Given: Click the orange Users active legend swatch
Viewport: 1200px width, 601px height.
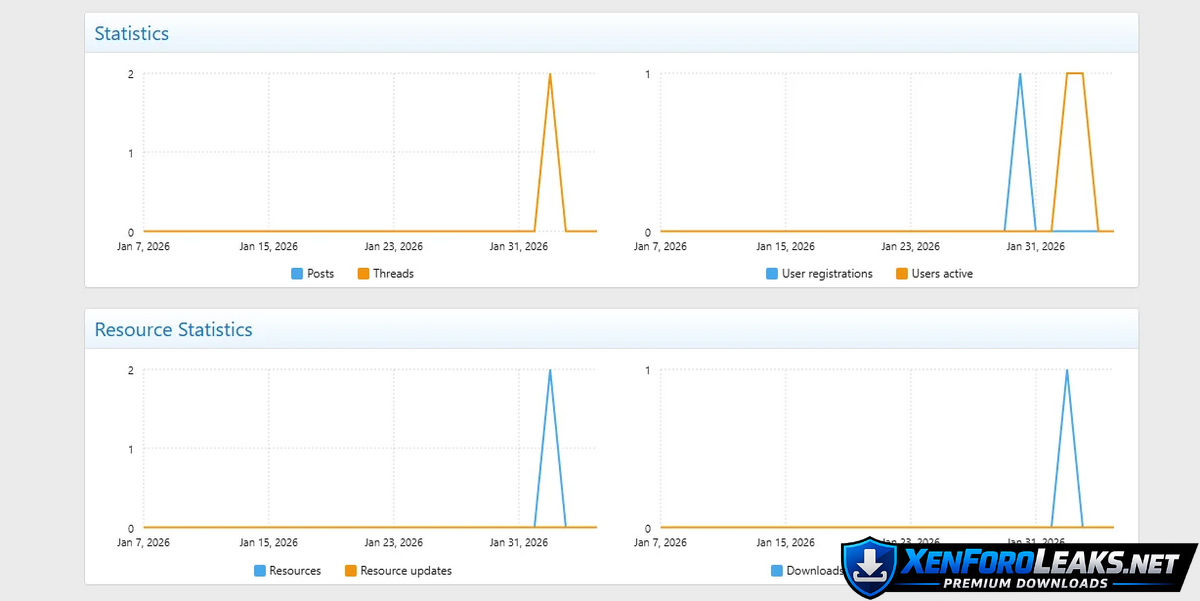Looking at the screenshot, I should point(902,274).
